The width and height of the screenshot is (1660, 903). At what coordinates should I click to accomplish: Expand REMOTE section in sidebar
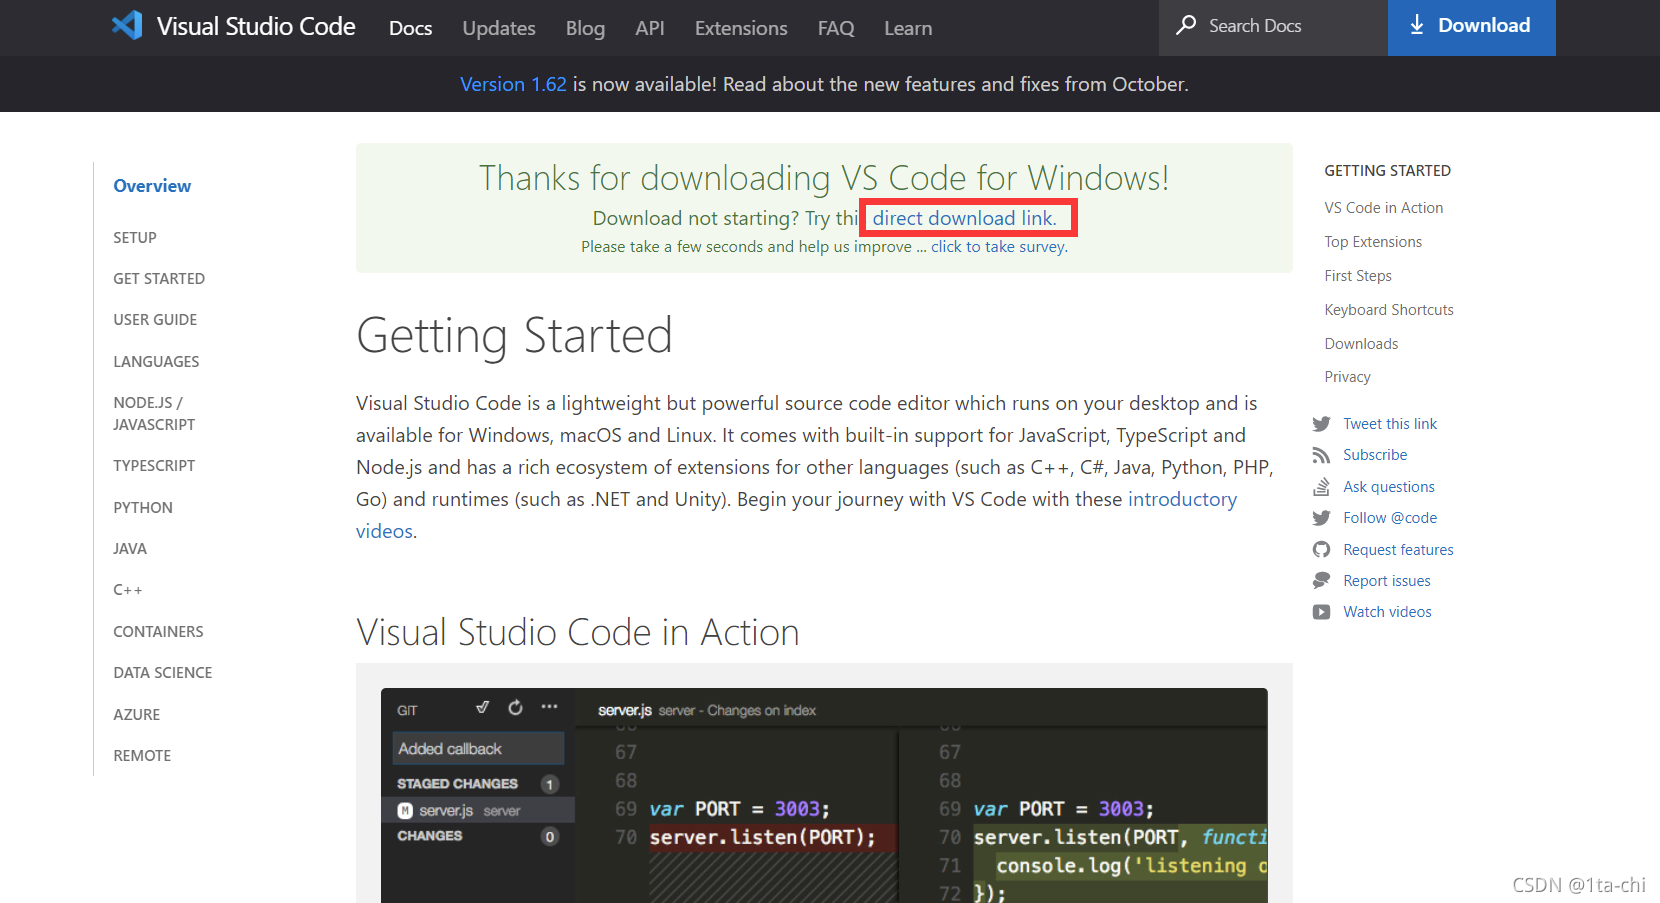pyautogui.click(x=142, y=756)
